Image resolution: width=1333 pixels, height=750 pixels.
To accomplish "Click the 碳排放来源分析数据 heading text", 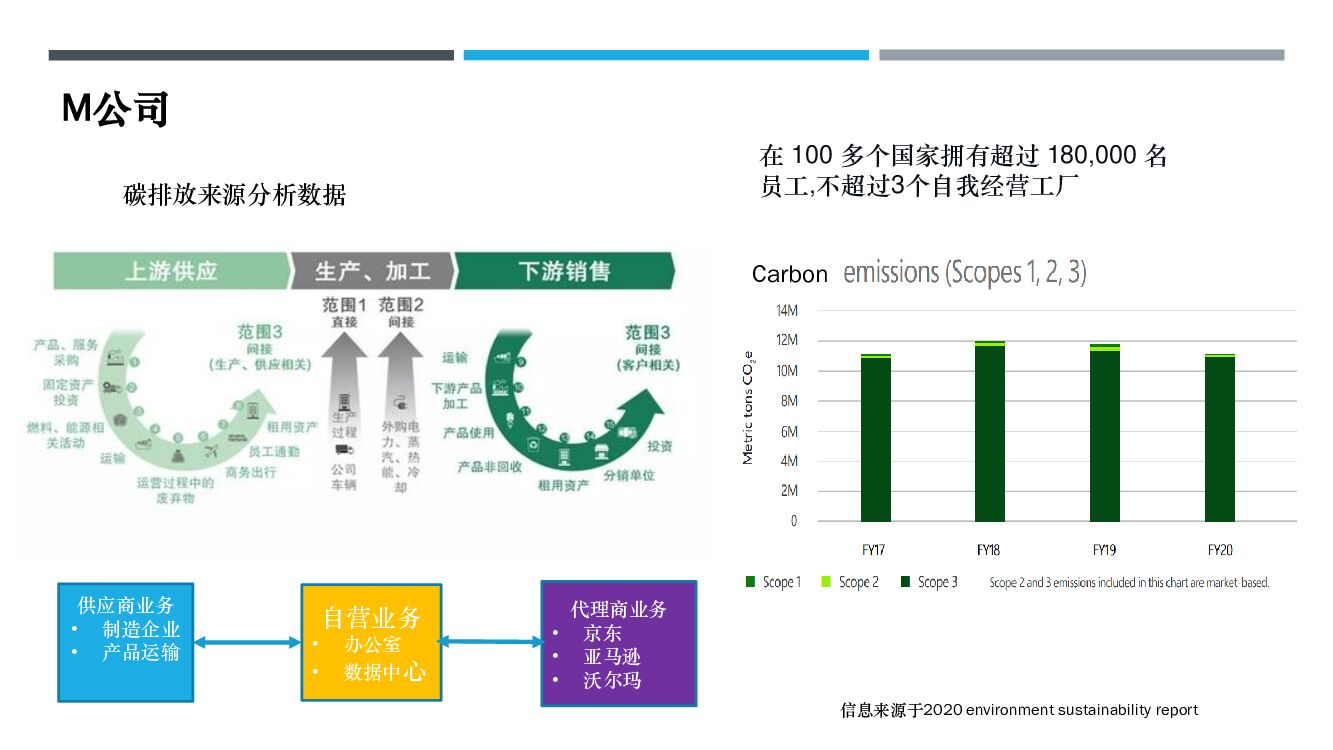I will tap(234, 195).
